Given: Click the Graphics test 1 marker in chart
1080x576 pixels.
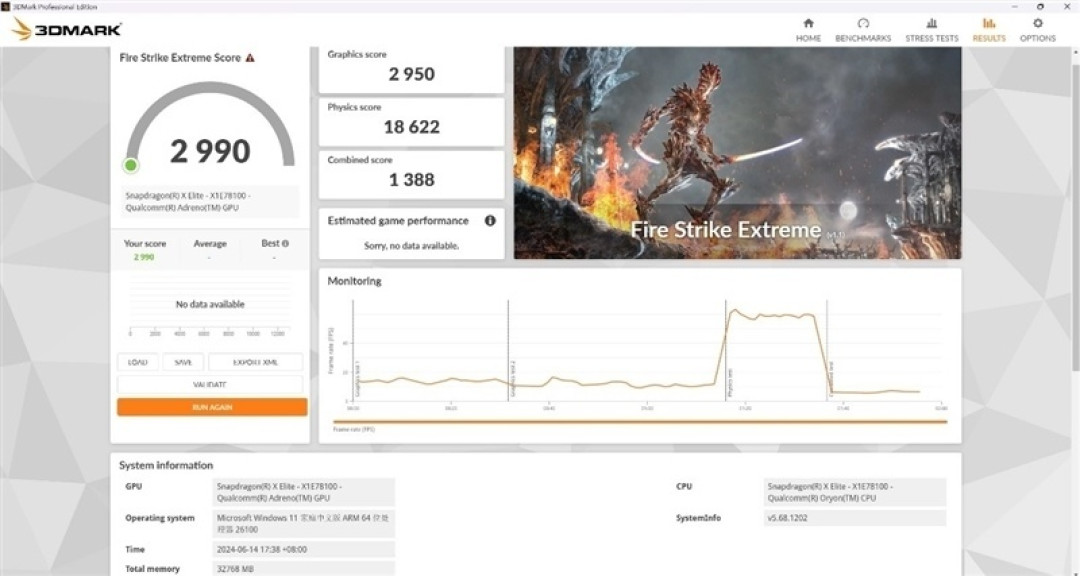Looking at the screenshot, I should tap(357, 379).
